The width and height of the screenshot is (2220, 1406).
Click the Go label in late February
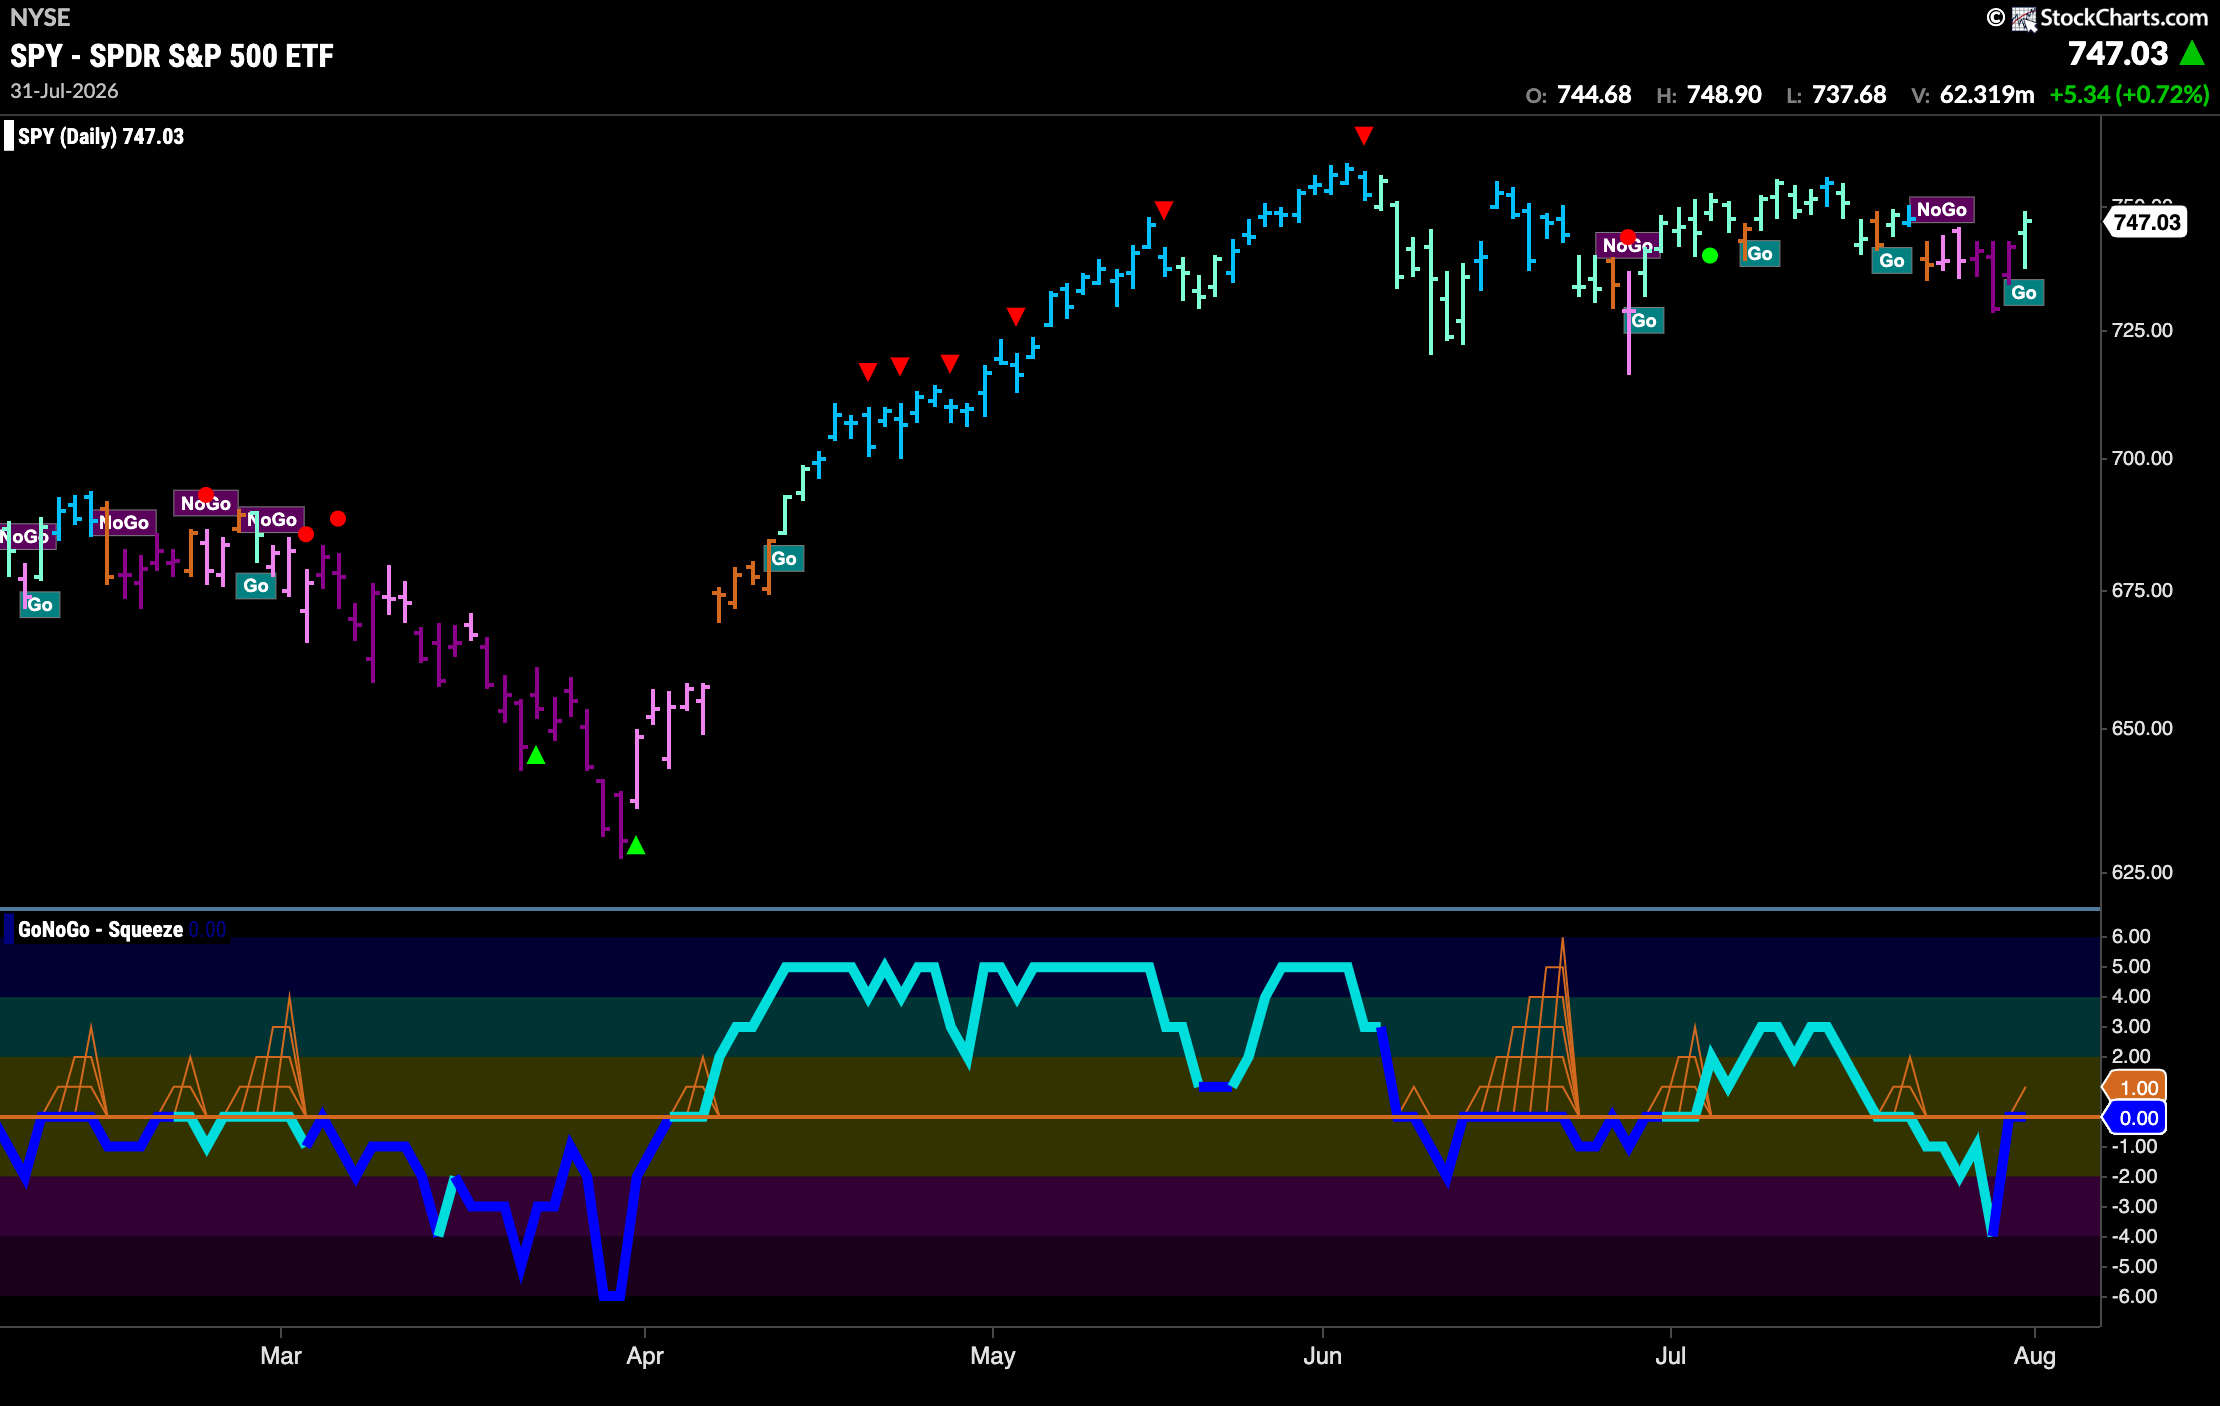pos(256,585)
